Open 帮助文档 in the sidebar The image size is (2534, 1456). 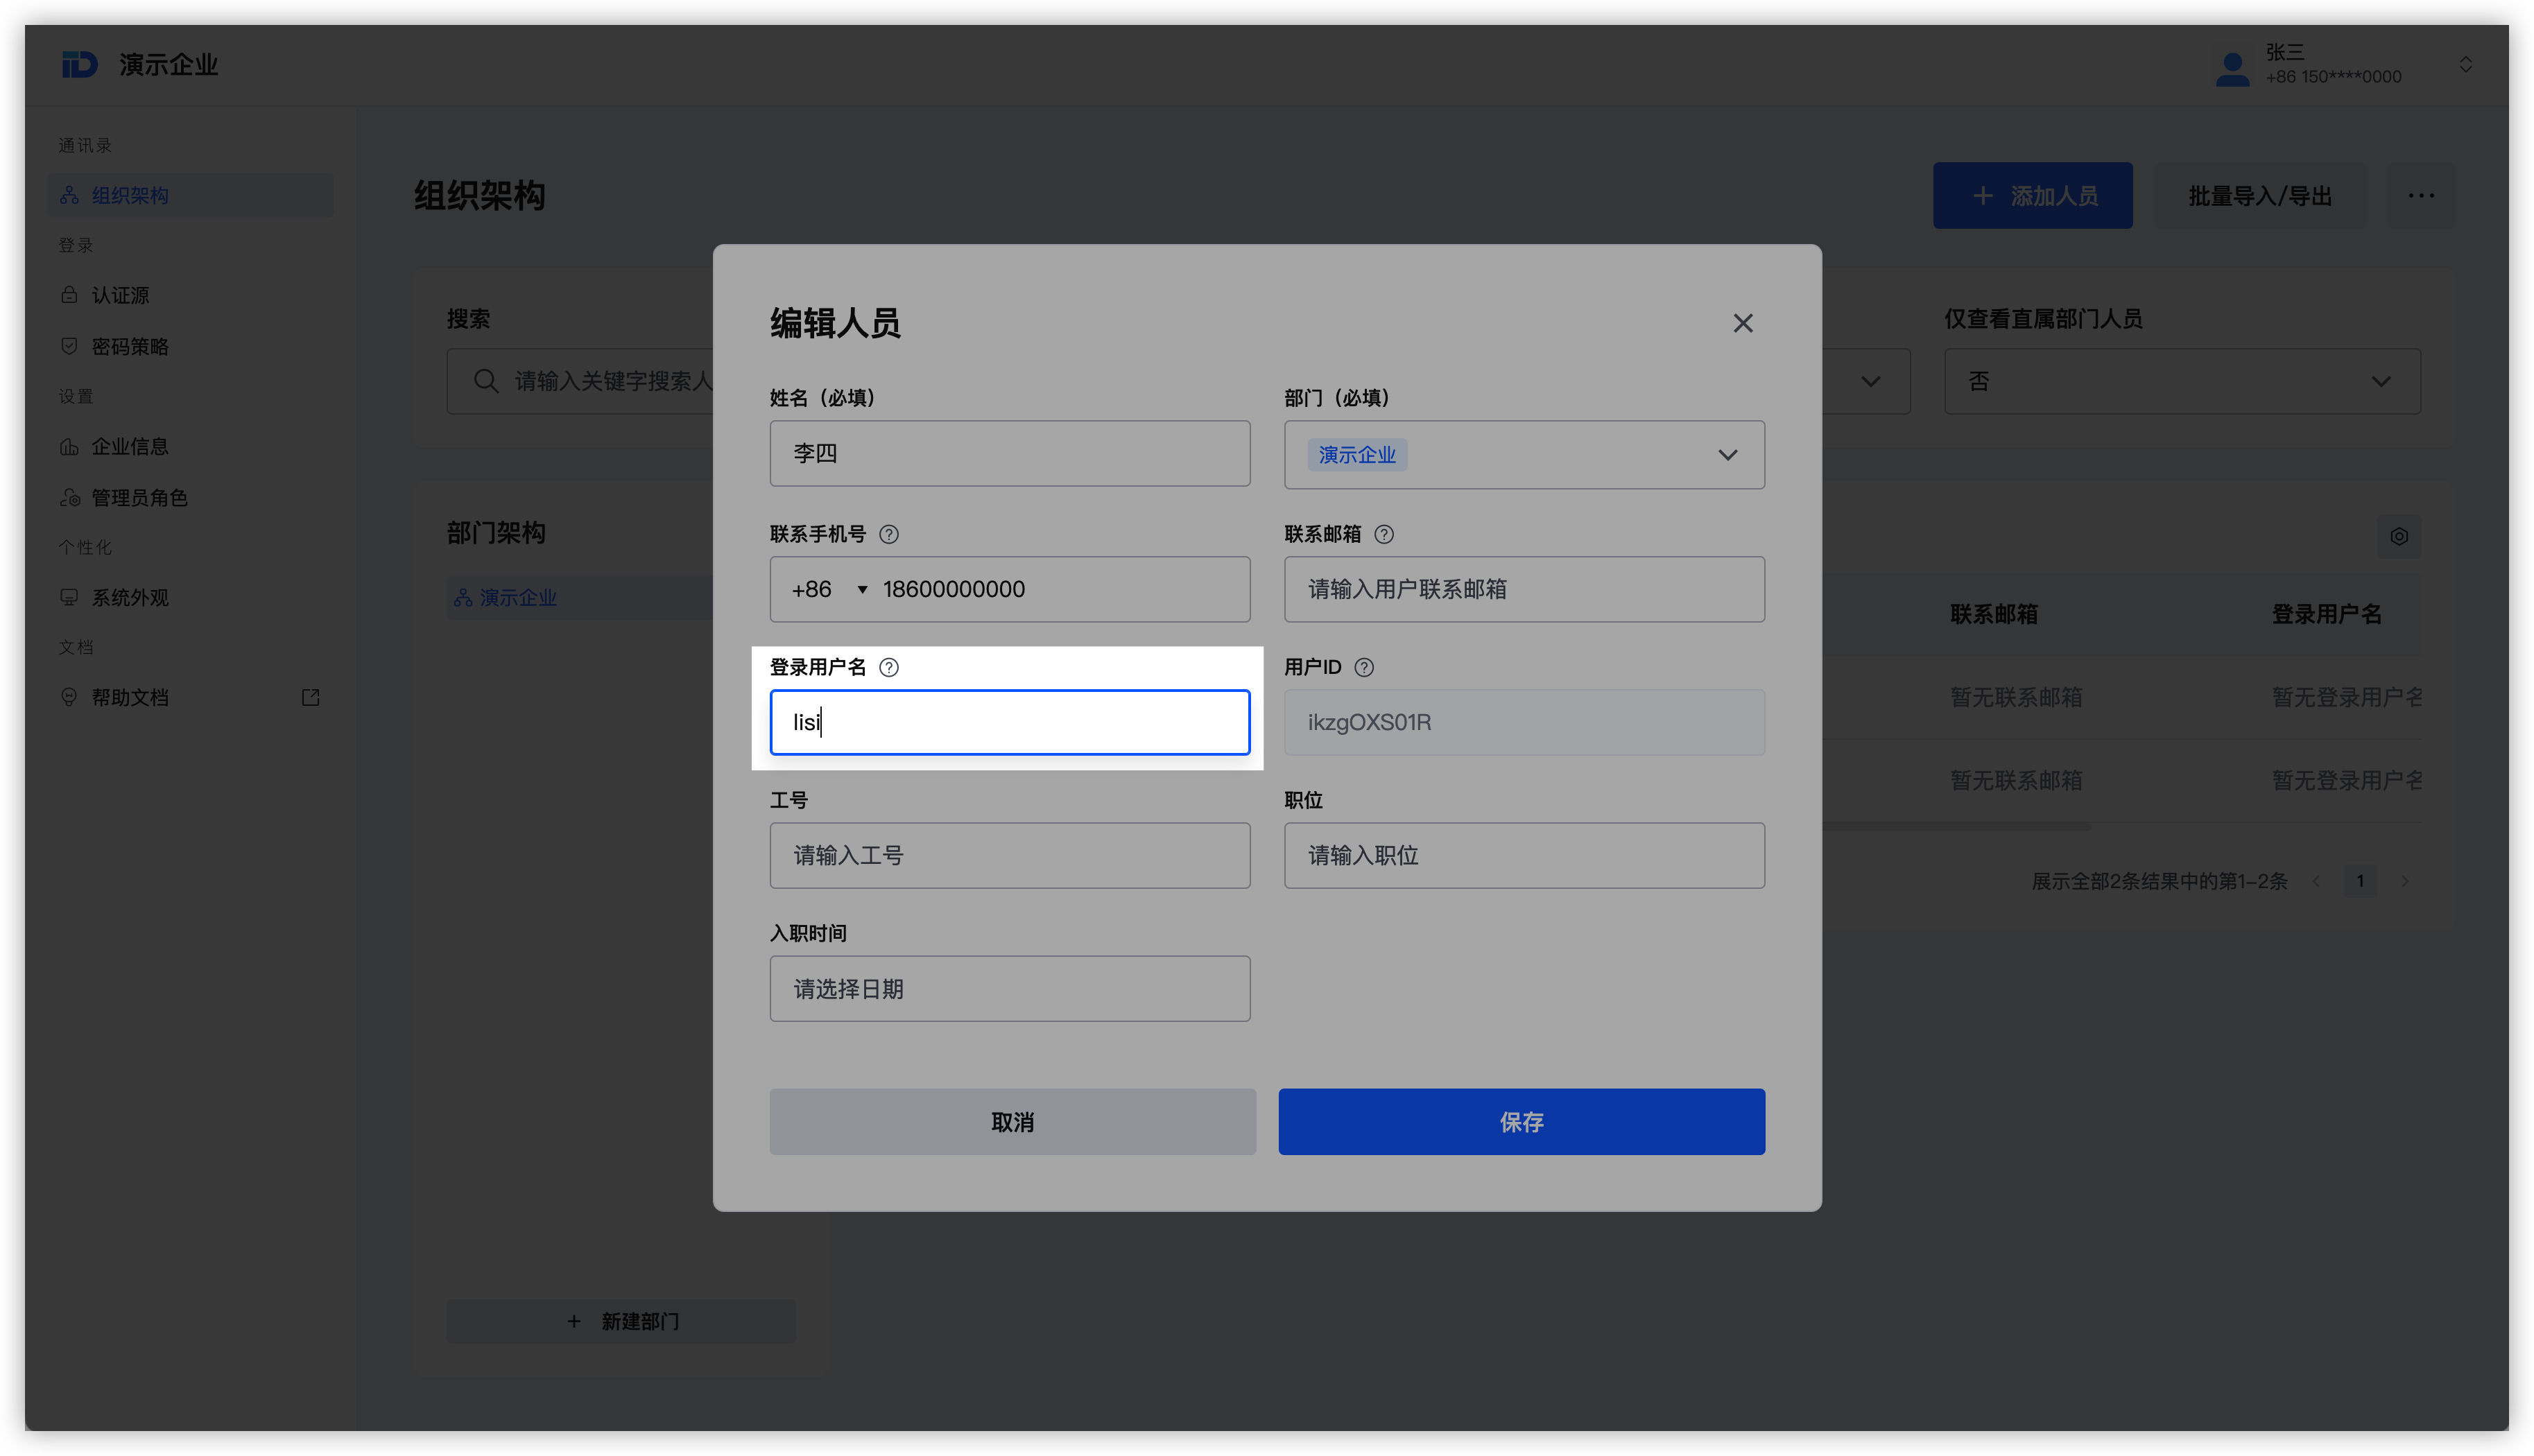(x=190, y=697)
